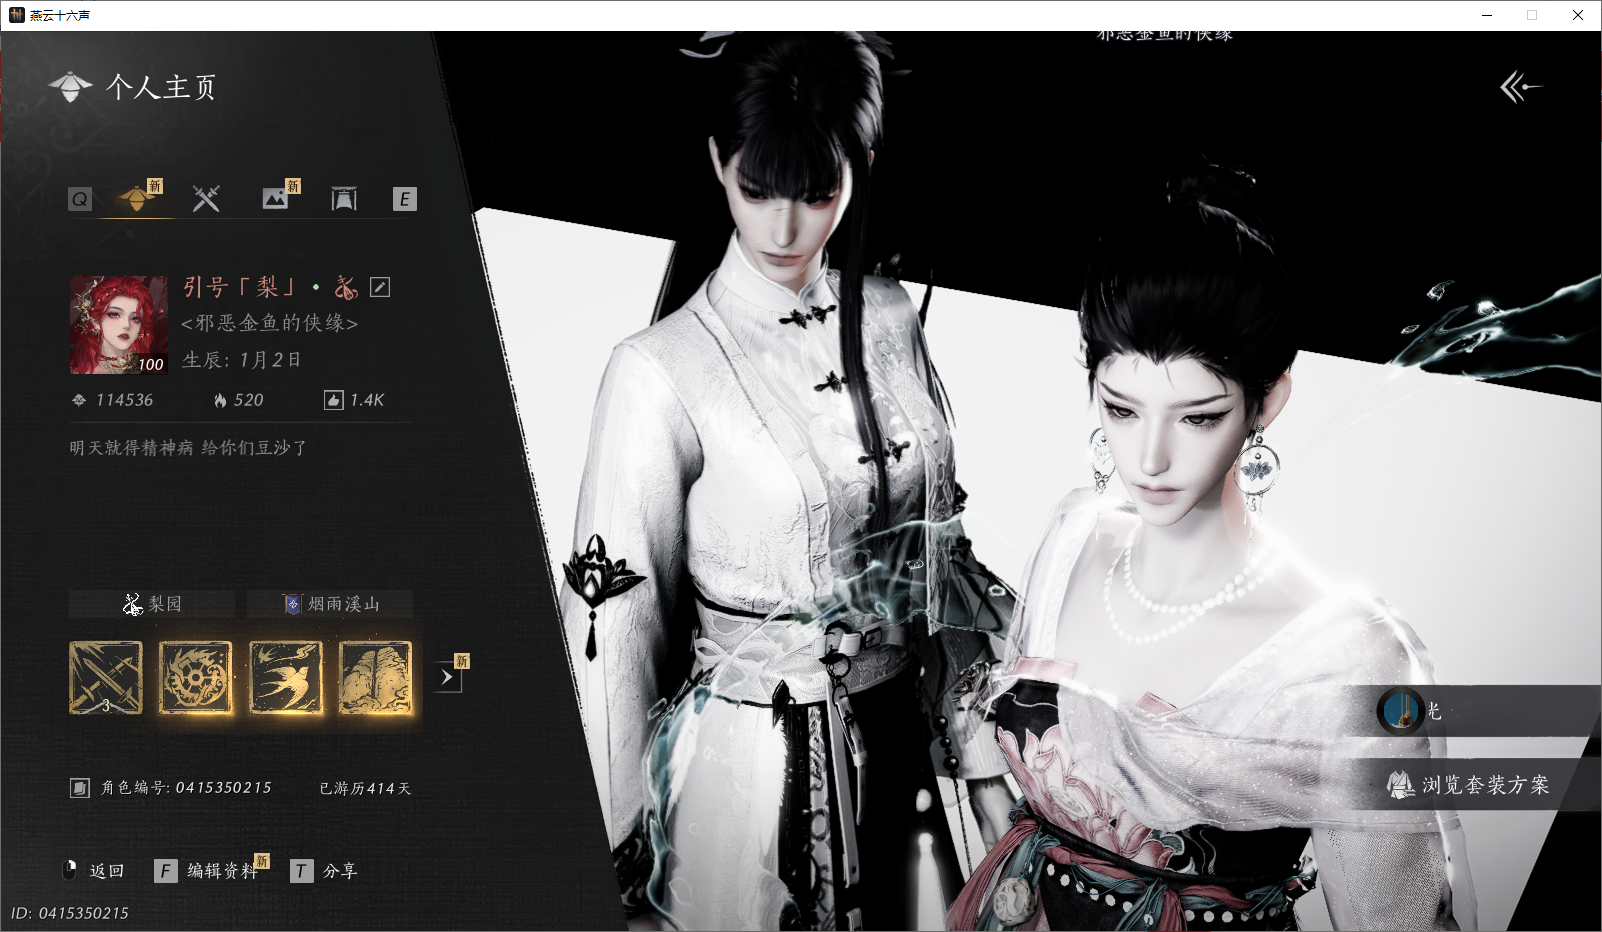Viewport: 1602px width, 932px height.
Task: Open the gate-shaped building tab icon
Action: (344, 199)
